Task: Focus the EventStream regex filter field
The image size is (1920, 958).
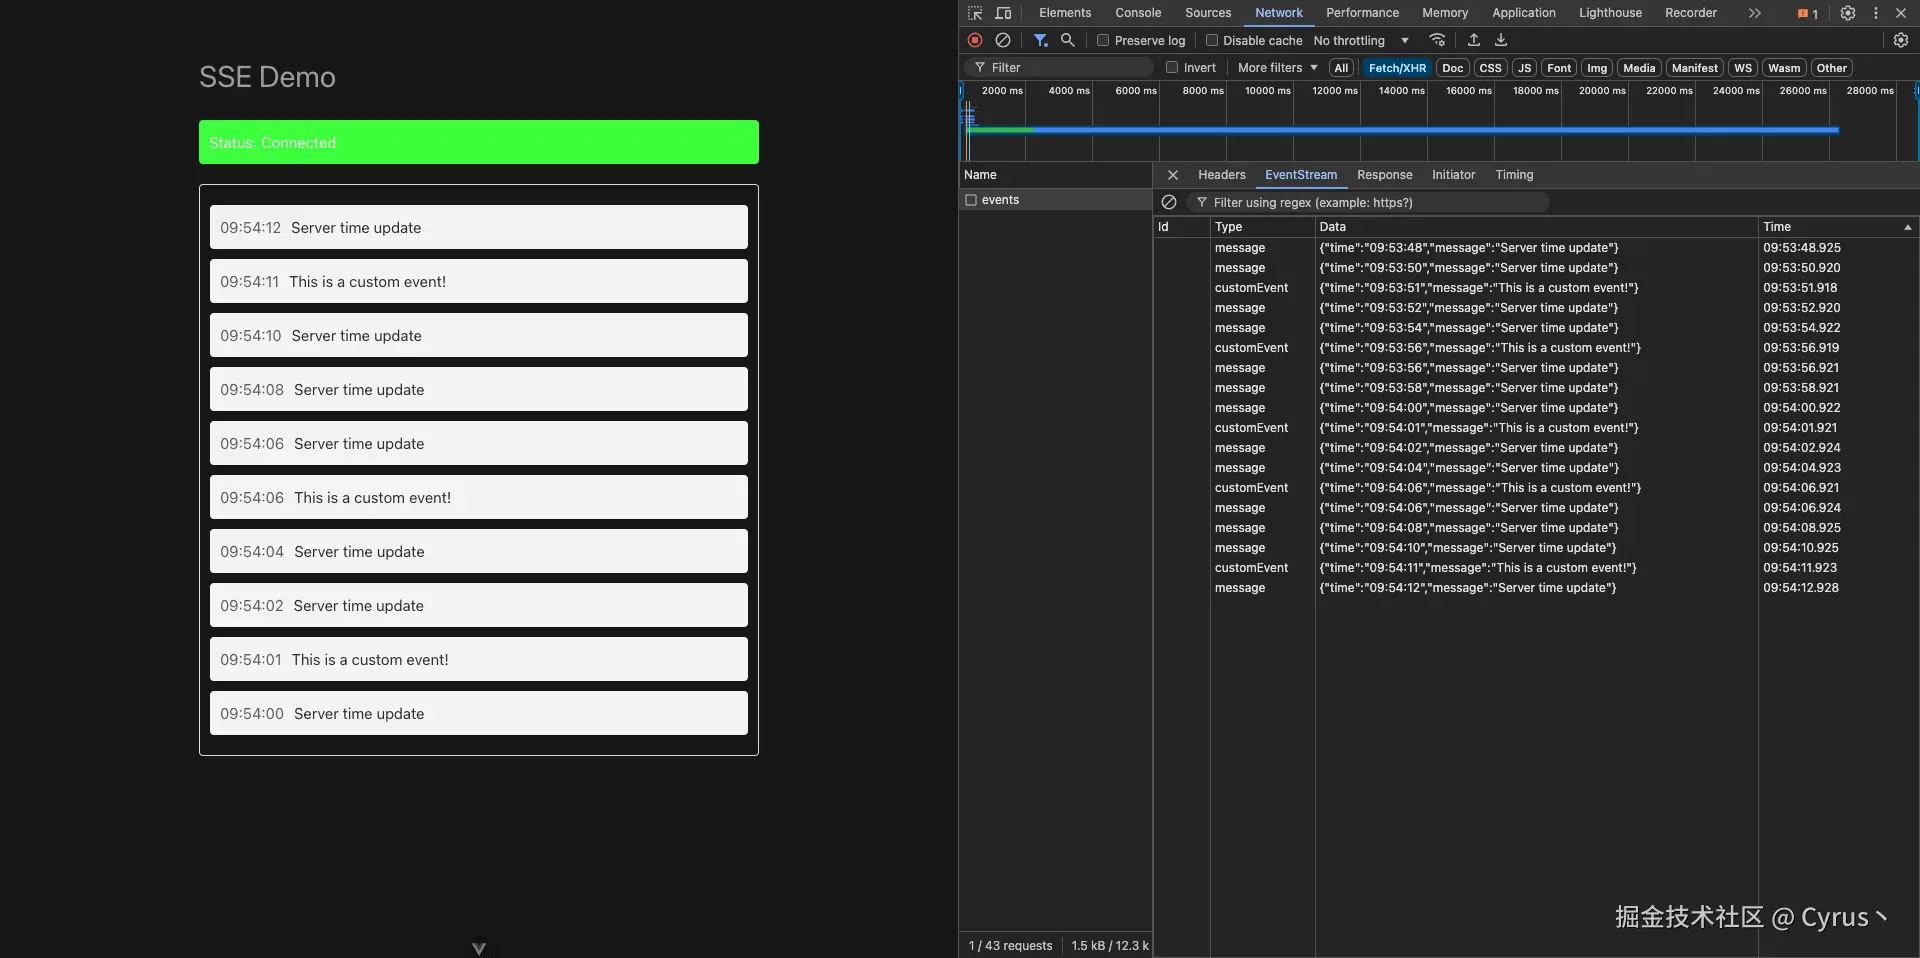Action: pyautogui.click(x=1370, y=203)
